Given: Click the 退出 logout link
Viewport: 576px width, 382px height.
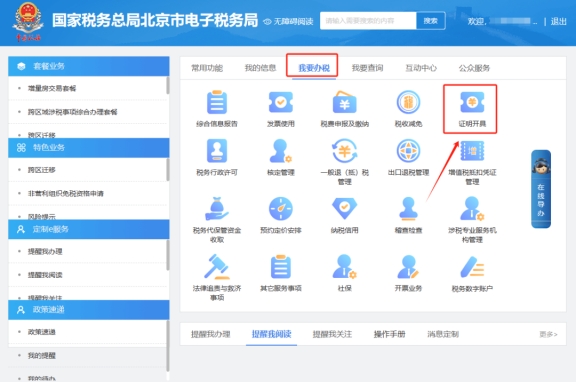Looking at the screenshot, I should coord(558,21).
